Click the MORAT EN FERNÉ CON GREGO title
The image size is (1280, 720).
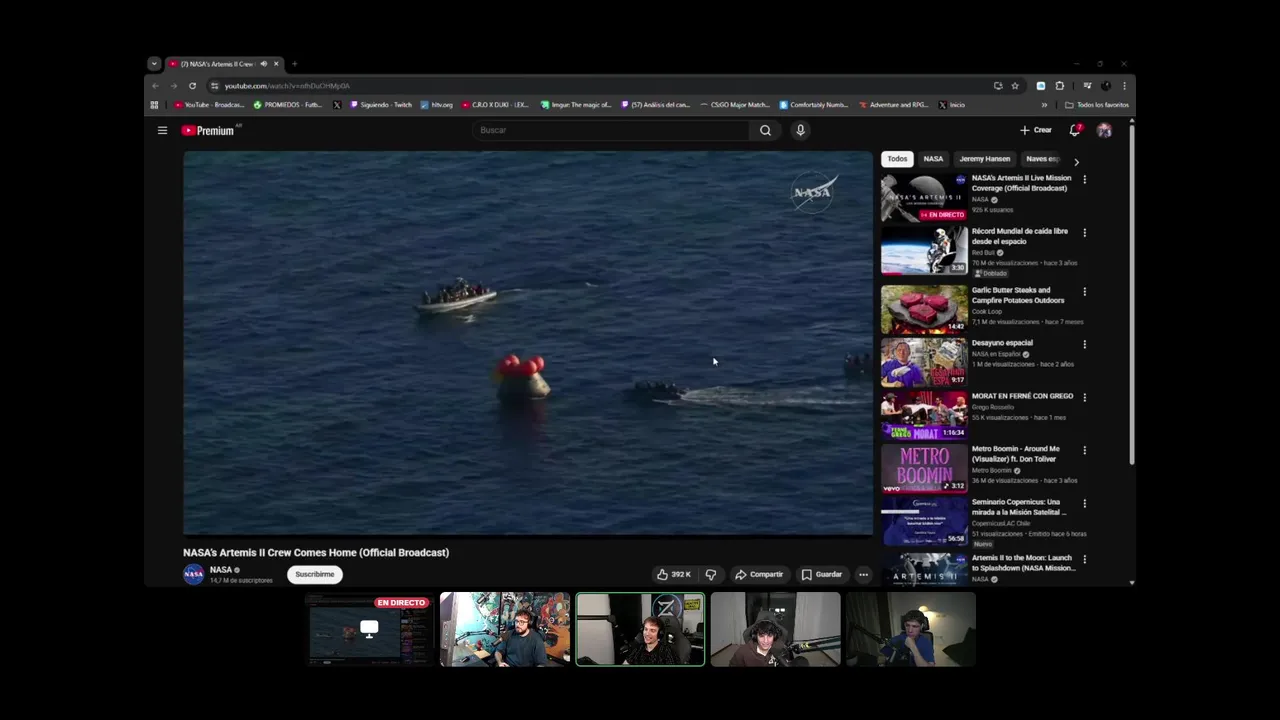1022,396
